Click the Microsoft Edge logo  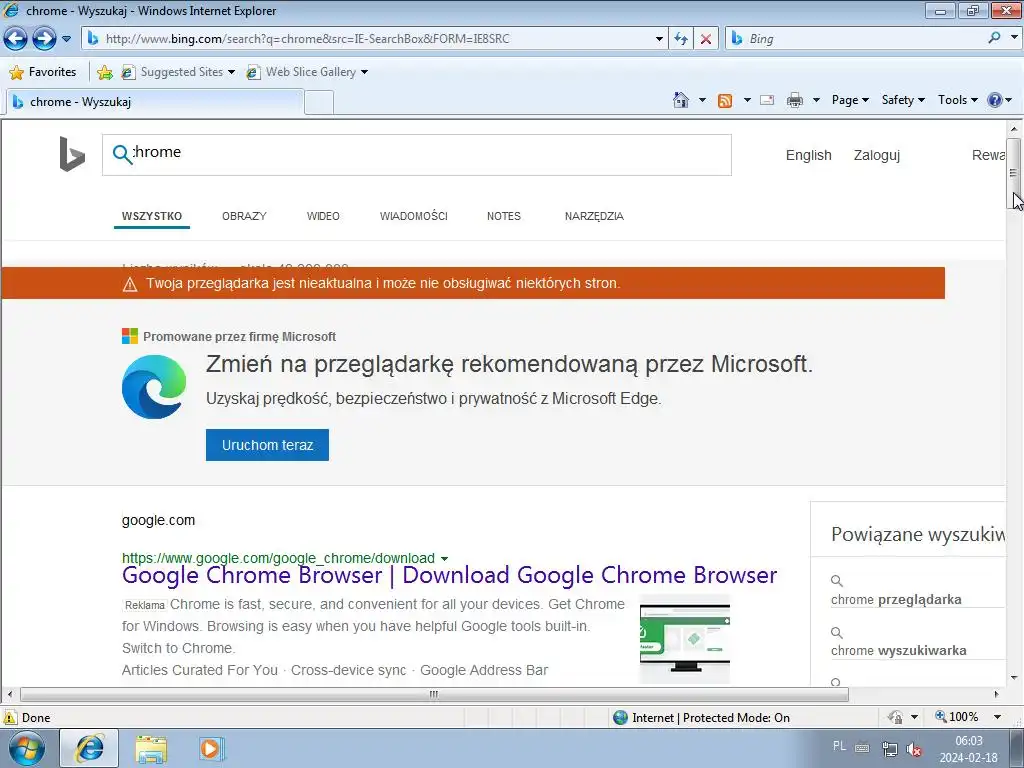pos(154,387)
